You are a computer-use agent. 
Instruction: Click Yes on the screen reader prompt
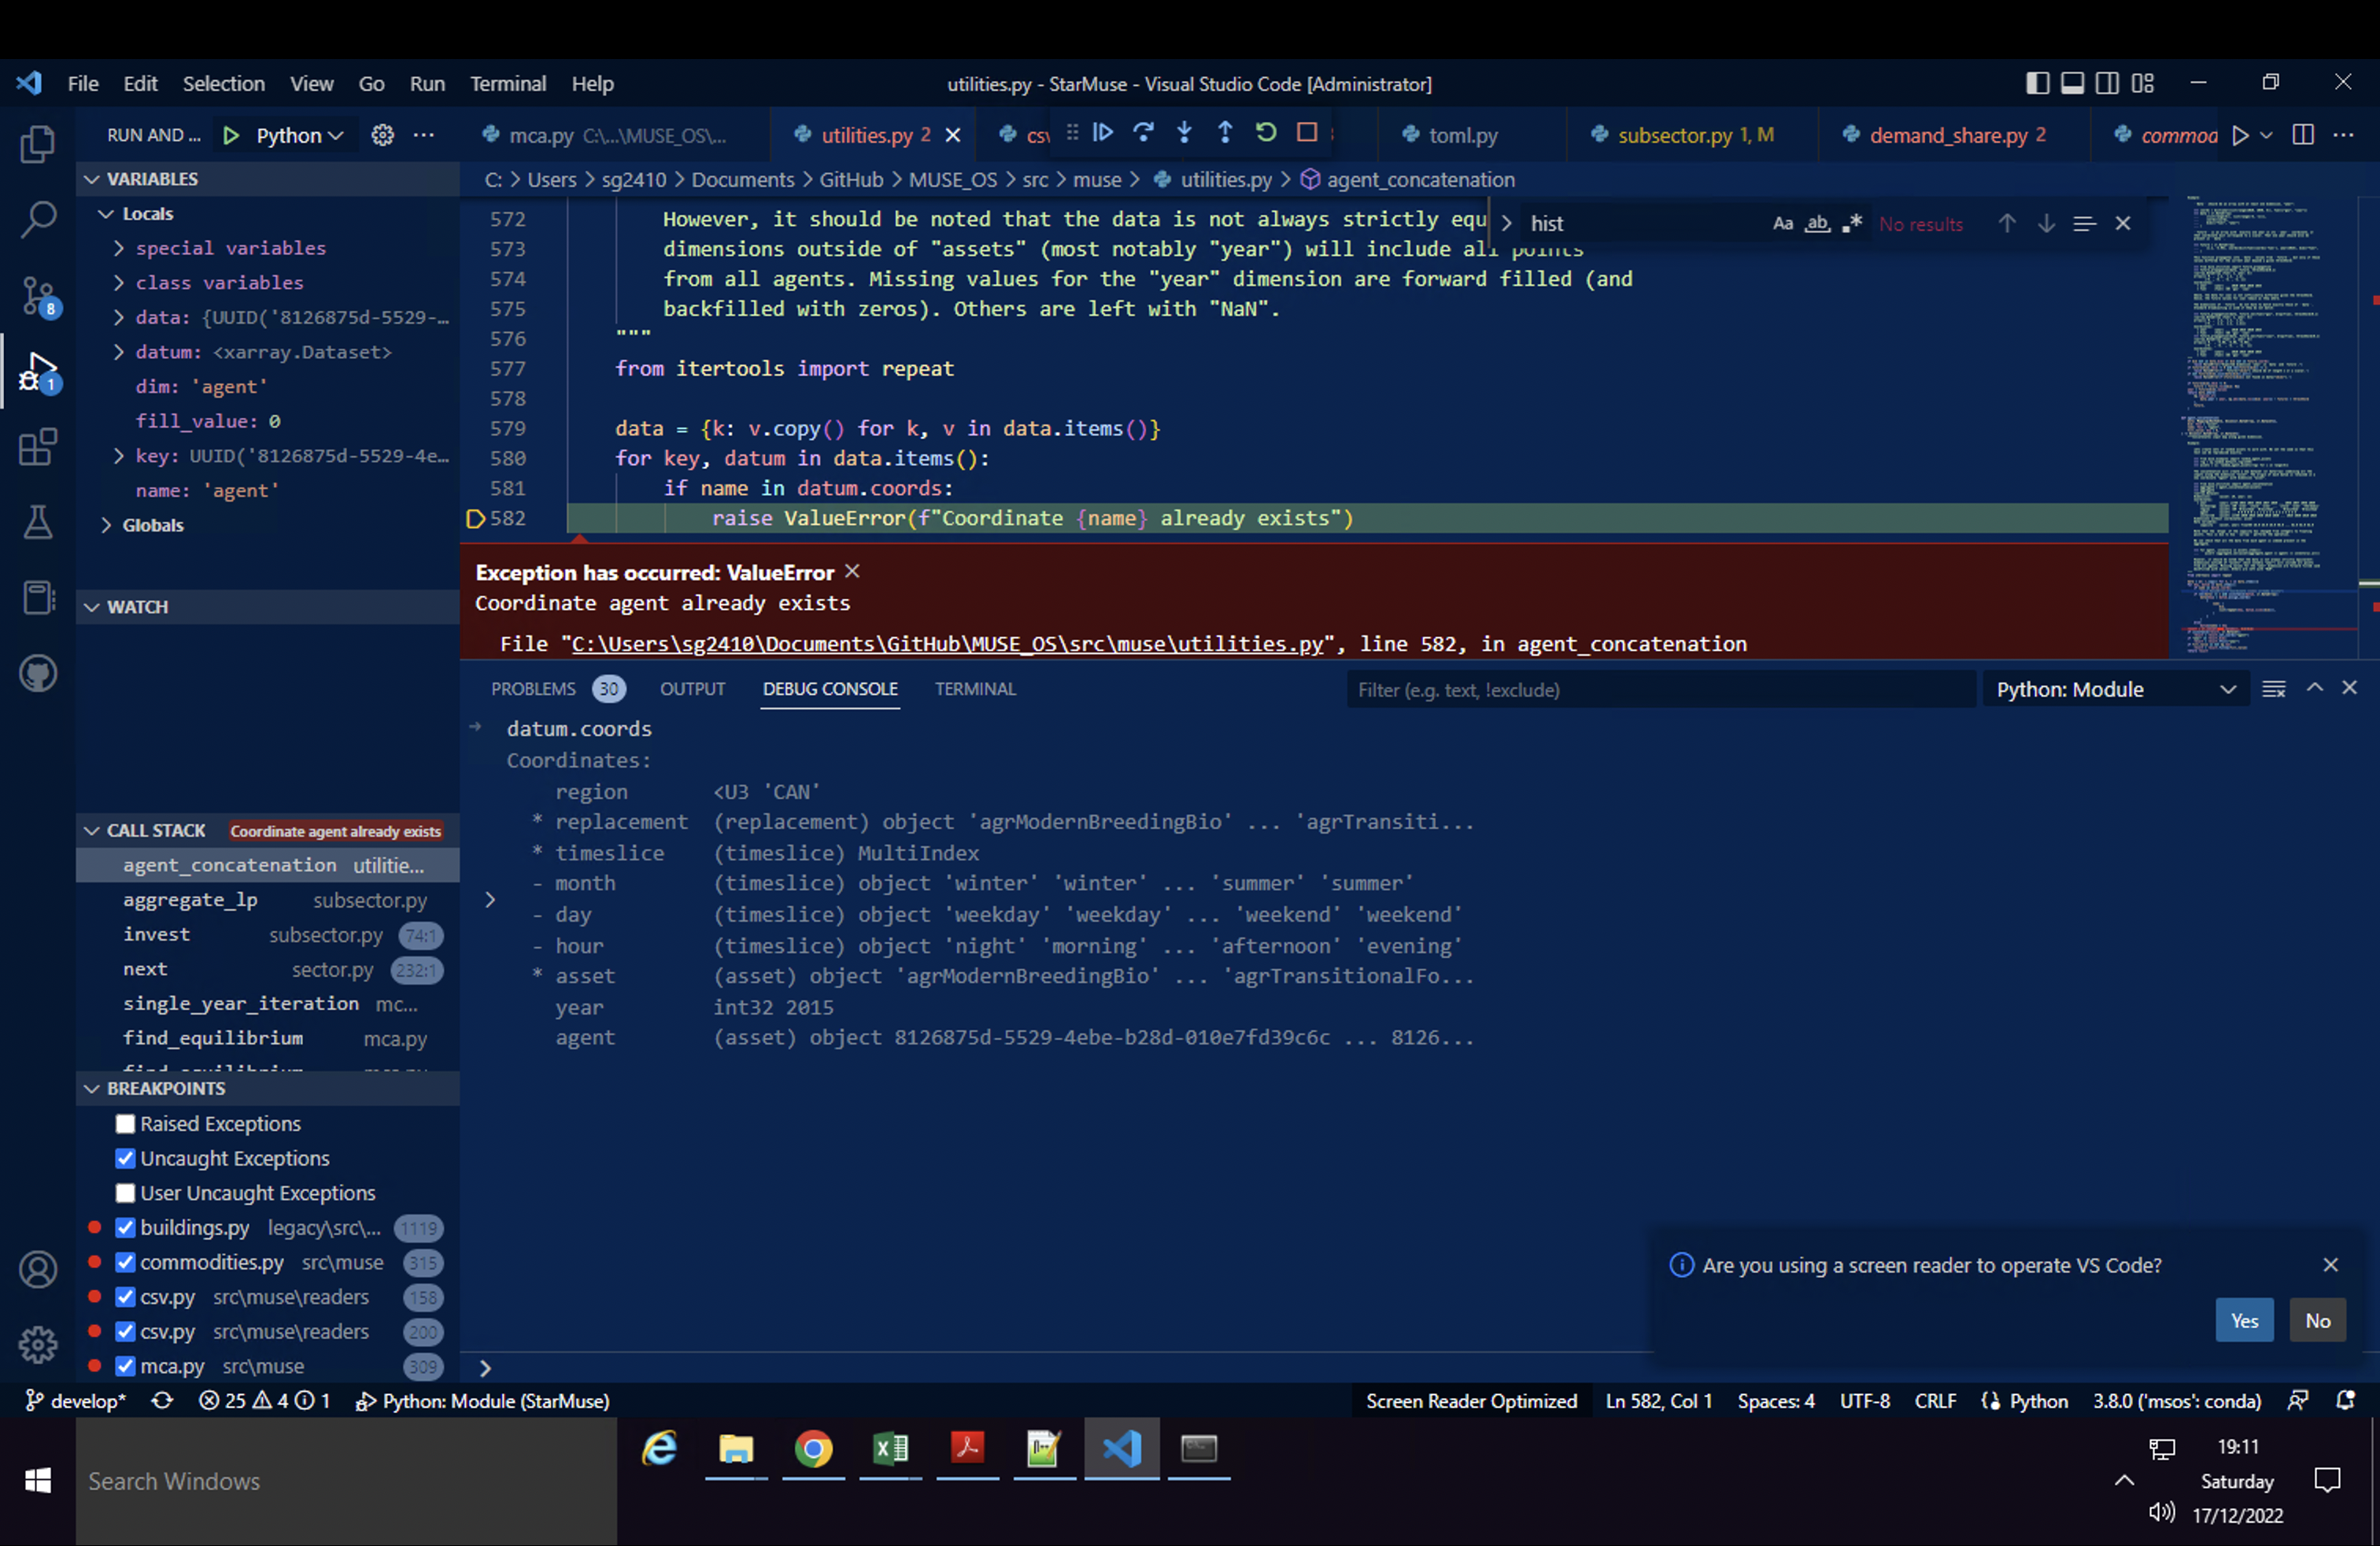pyautogui.click(x=2244, y=1320)
